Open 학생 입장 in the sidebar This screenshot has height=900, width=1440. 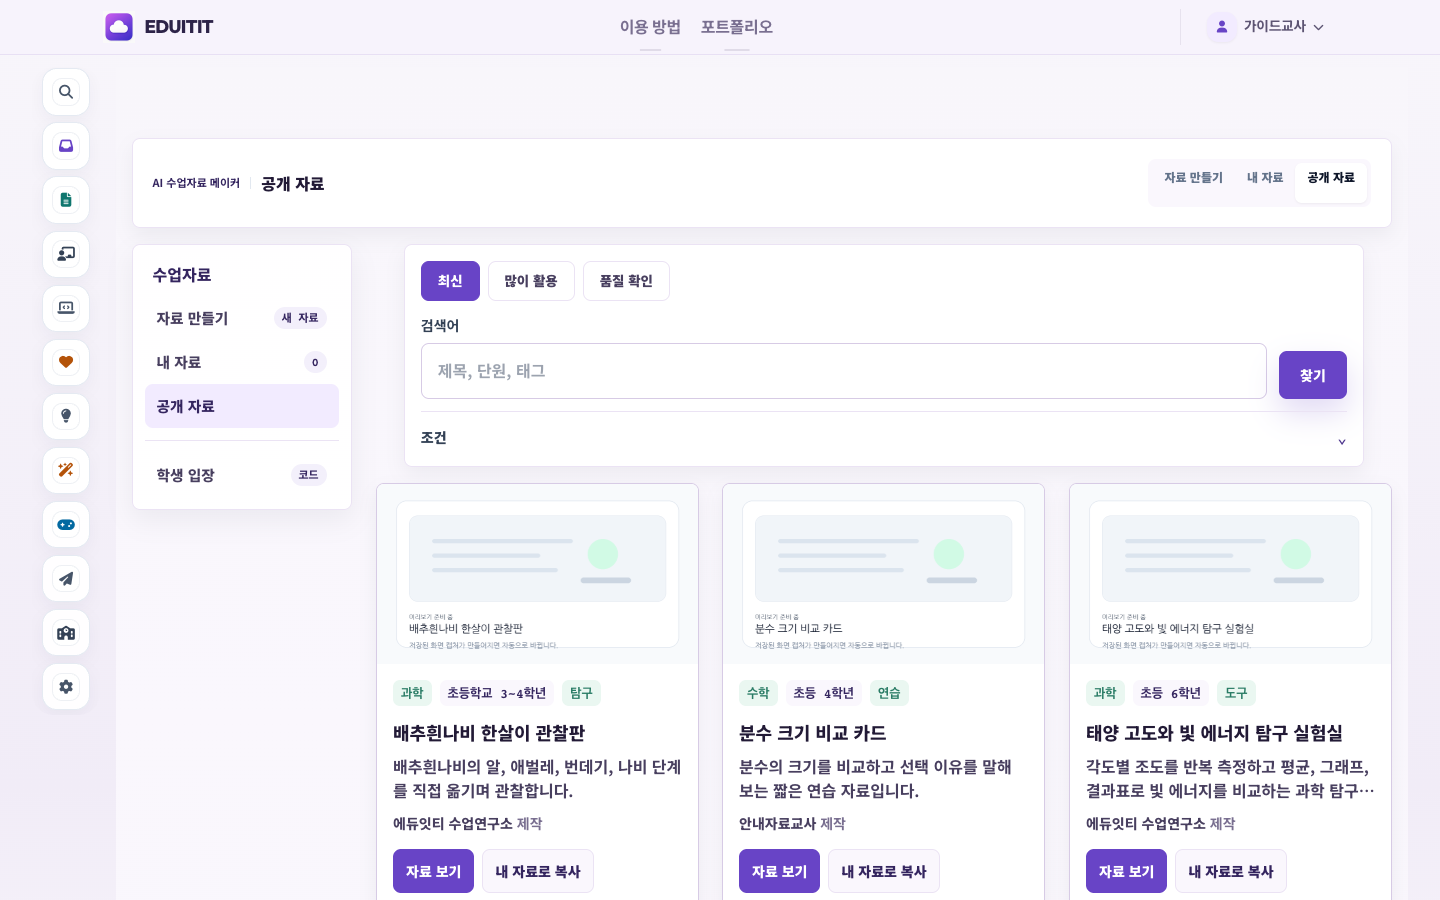coord(242,475)
